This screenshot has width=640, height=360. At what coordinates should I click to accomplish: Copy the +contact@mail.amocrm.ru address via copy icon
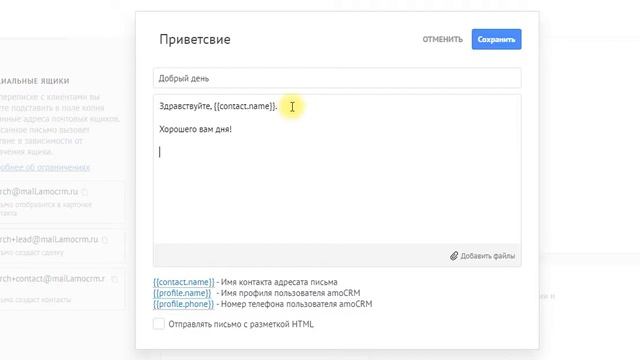pos(115,279)
